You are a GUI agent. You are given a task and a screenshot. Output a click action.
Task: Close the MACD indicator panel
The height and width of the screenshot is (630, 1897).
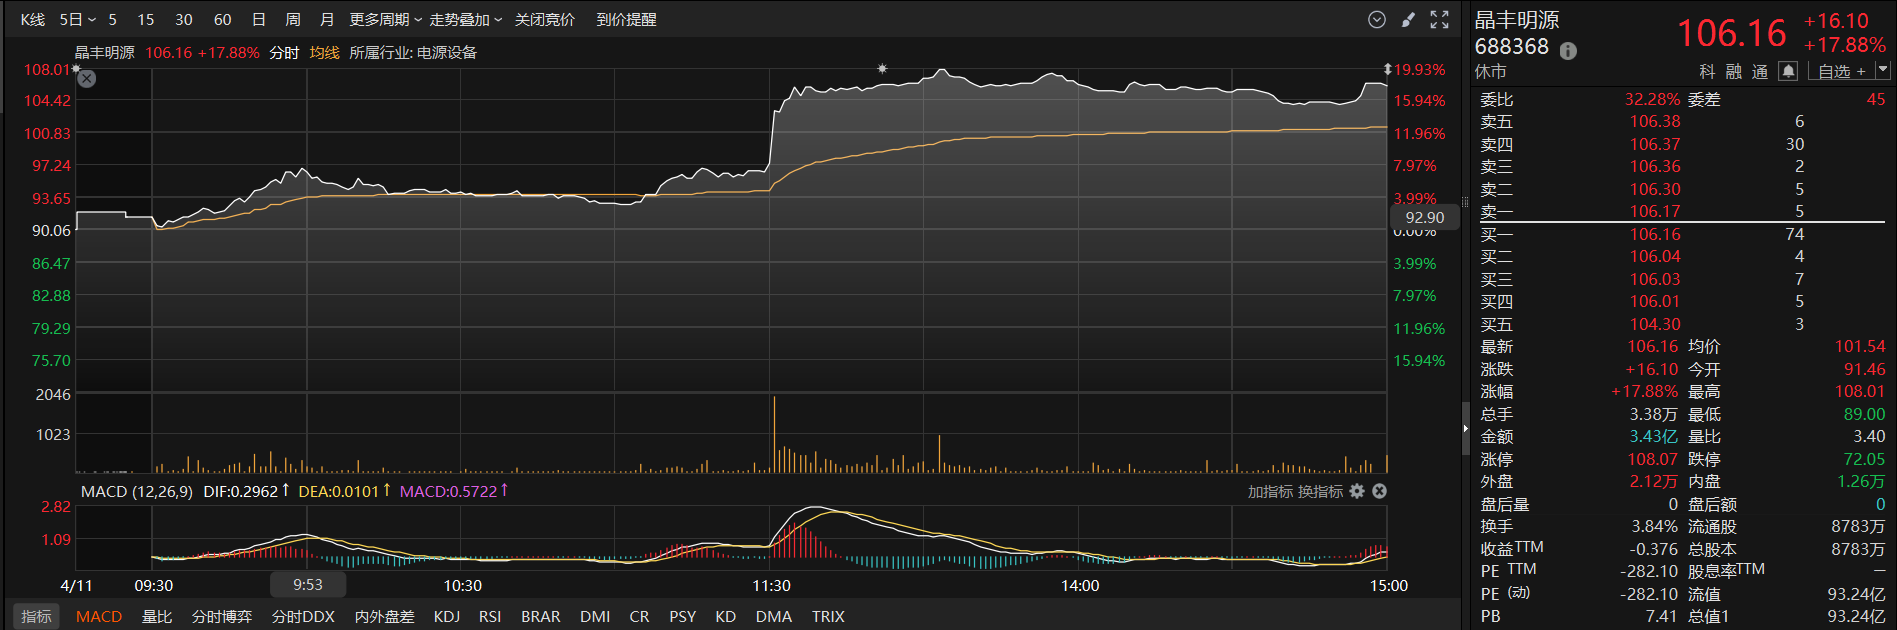[x=1379, y=491]
